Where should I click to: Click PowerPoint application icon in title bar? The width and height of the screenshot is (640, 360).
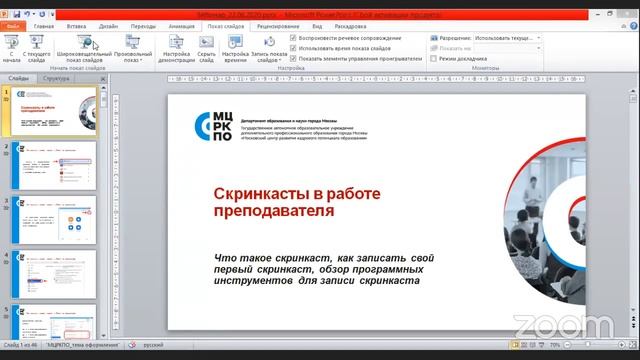click(4, 14)
